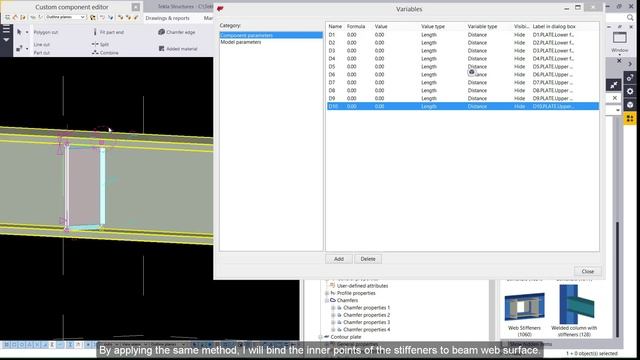
Task: Click the Delete button in Variables dialog
Action: tap(368, 259)
